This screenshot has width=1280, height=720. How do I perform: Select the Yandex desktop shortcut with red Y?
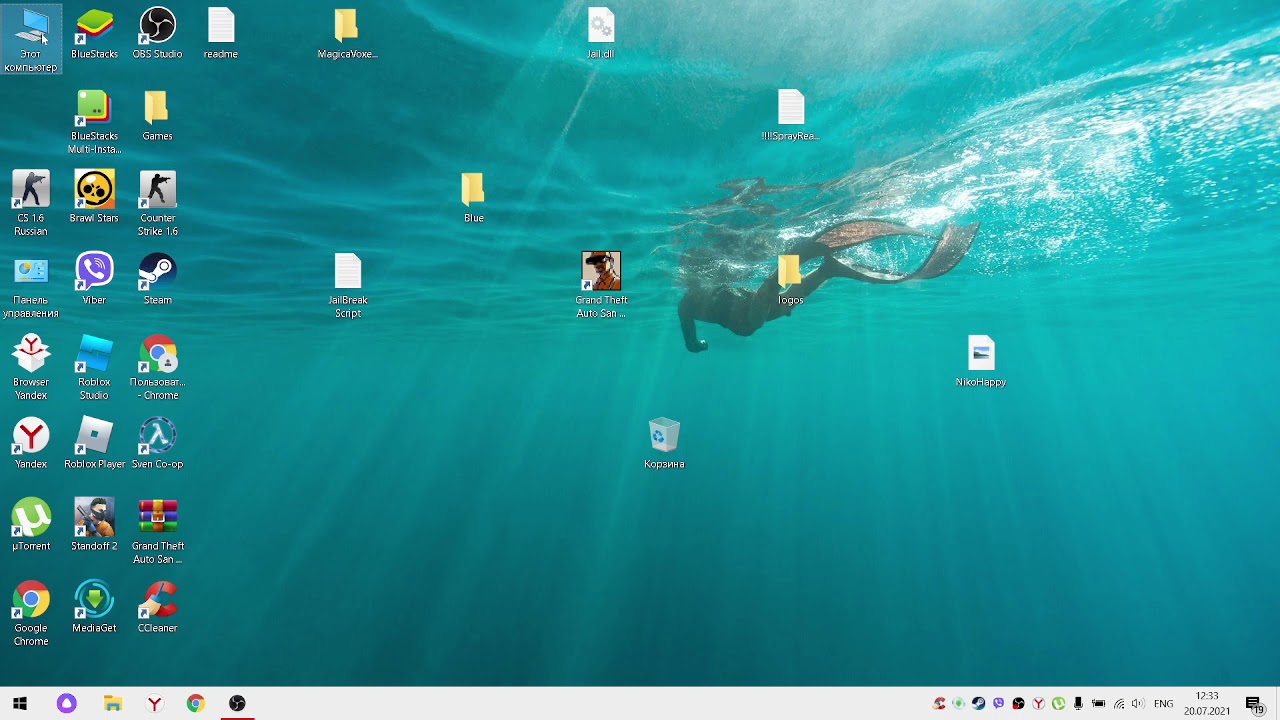point(31,444)
